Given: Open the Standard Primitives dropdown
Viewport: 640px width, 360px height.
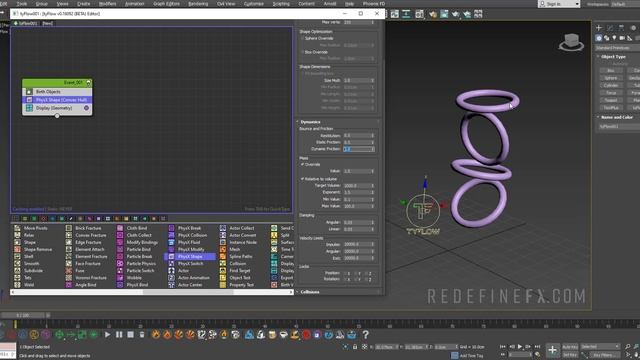Looking at the screenshot, I should pyautogui.click(x=617, y=48).
